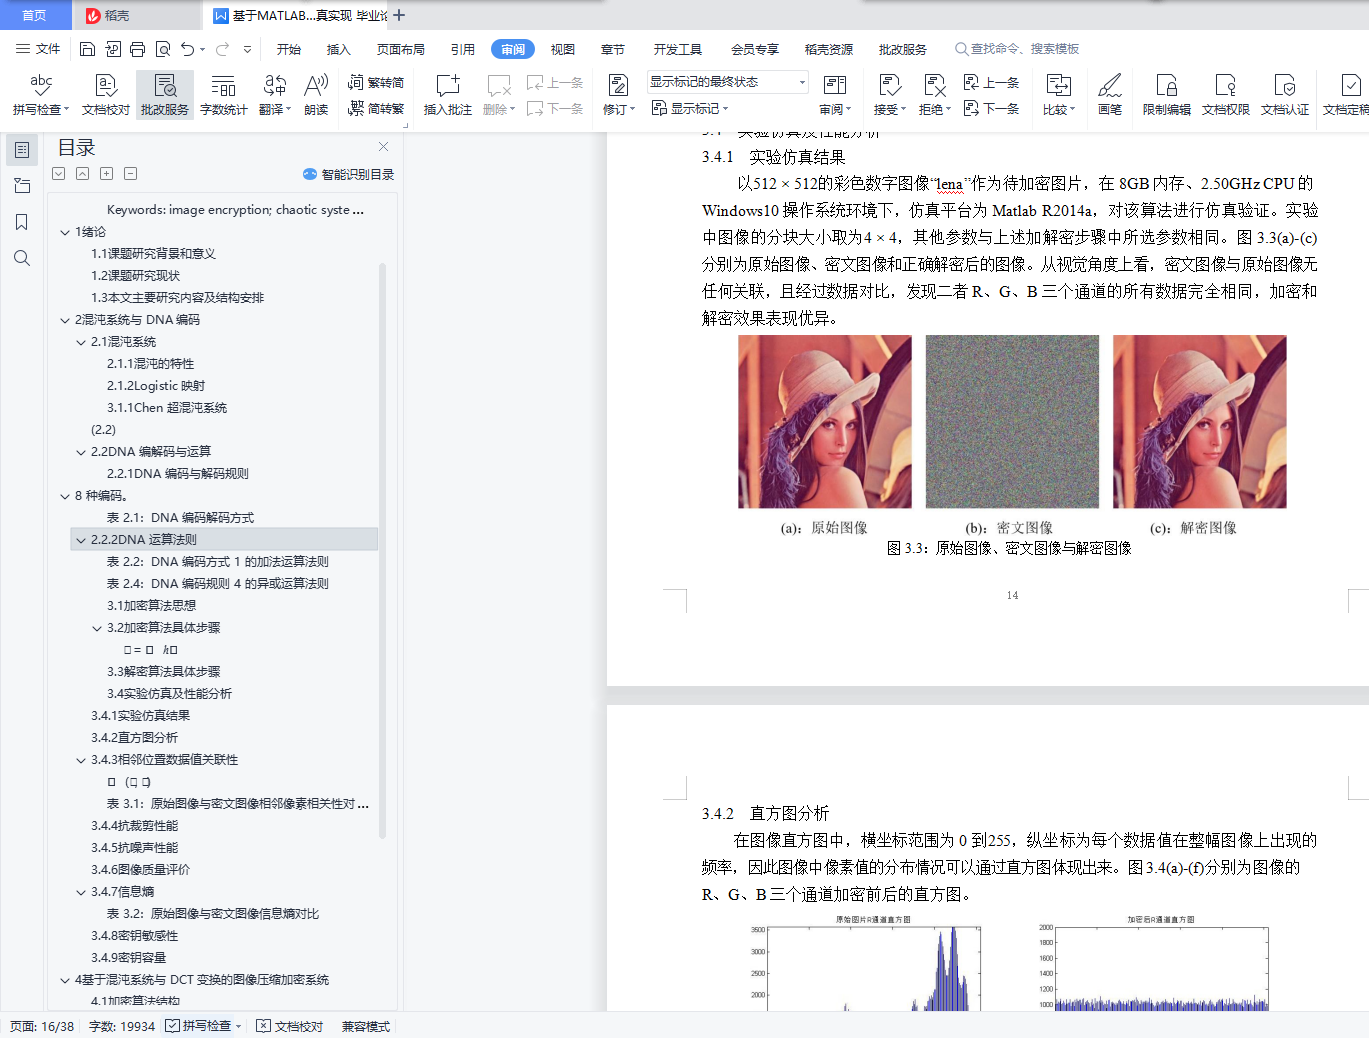Collapse the 1绪论 tree node
This screenshot has height=1038, width=1369.
tap(65, 232)
